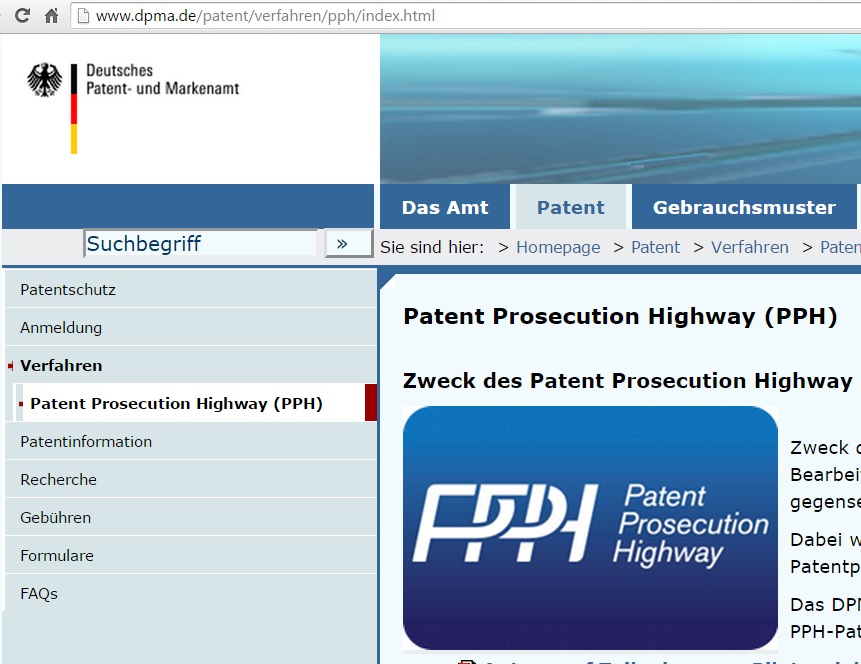Open Anmeldung in the sidebar
Screen dimensions: 861x664
point(191,327)
